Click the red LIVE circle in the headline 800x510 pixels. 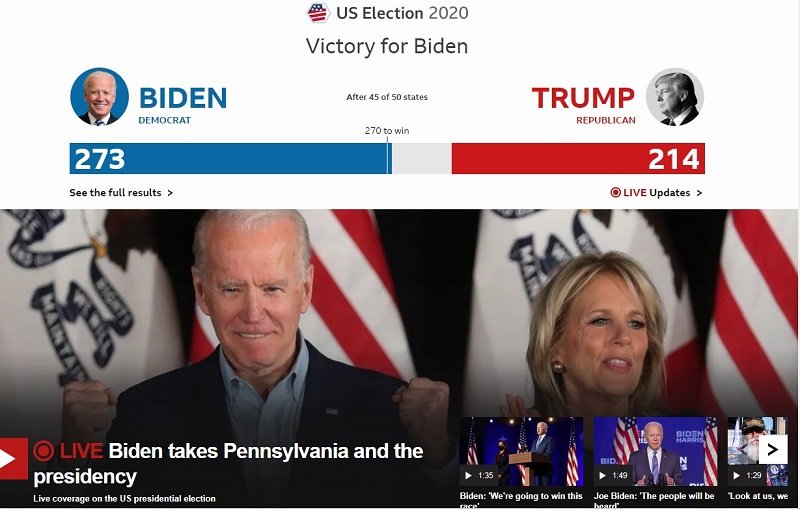pyautogui.click(x=44, y=451)
